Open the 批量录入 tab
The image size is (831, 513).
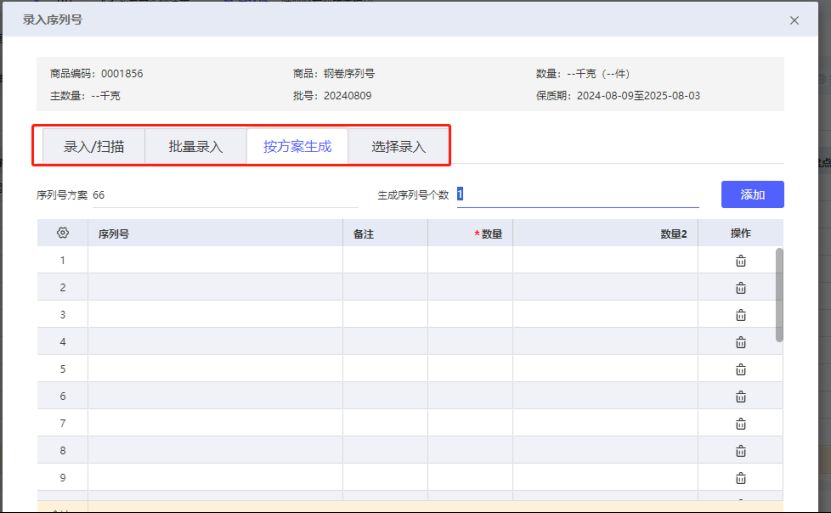coord(196,146)
